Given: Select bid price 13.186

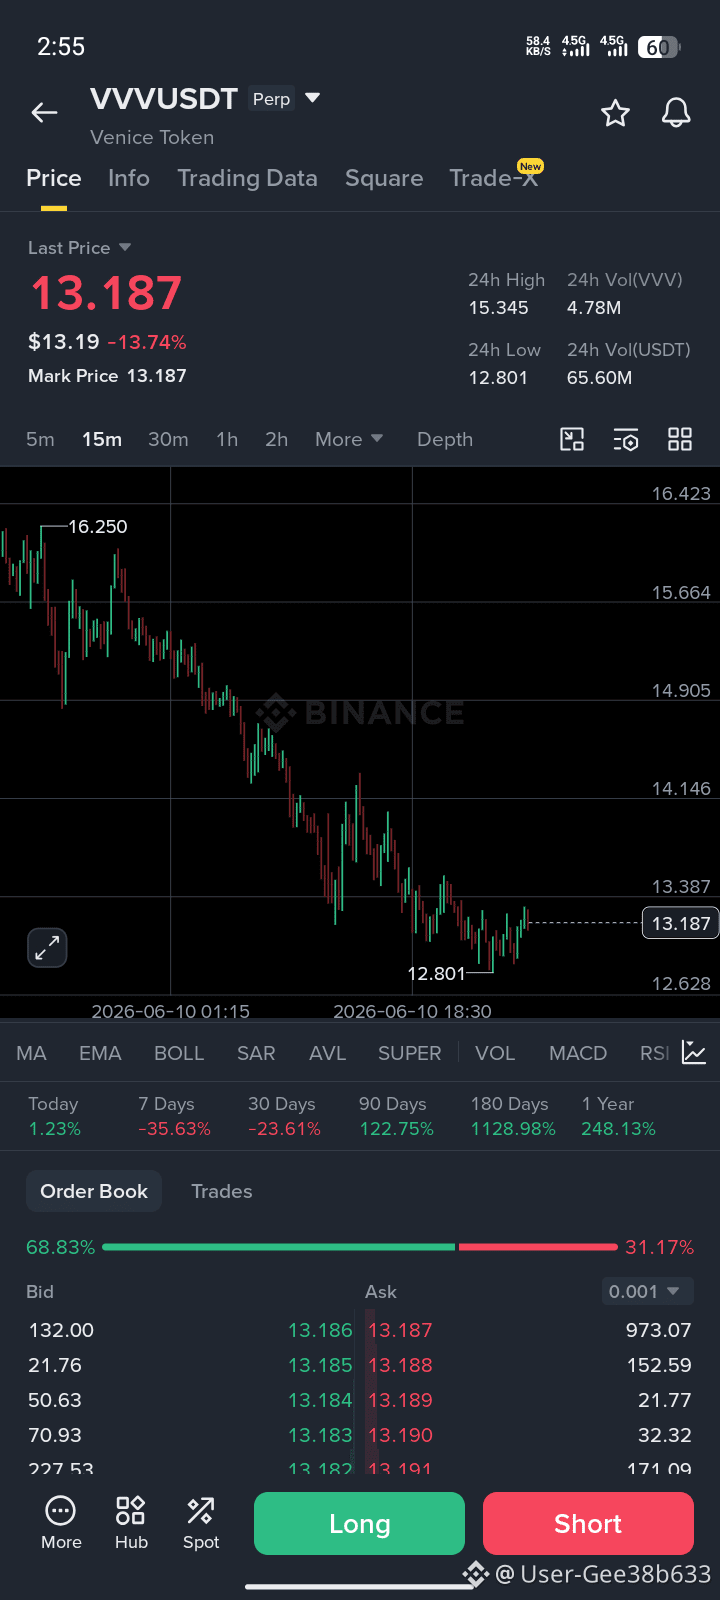Looking at the screenshot, I should pos(320,1330).
